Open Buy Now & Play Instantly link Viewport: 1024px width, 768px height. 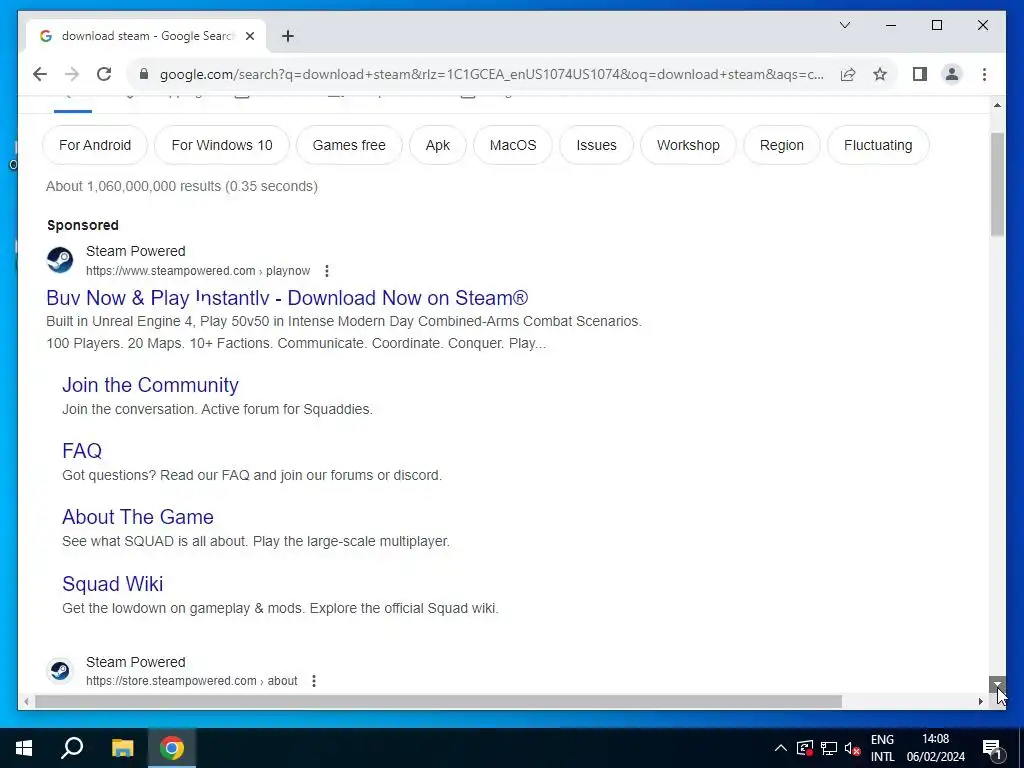[287, 298]
